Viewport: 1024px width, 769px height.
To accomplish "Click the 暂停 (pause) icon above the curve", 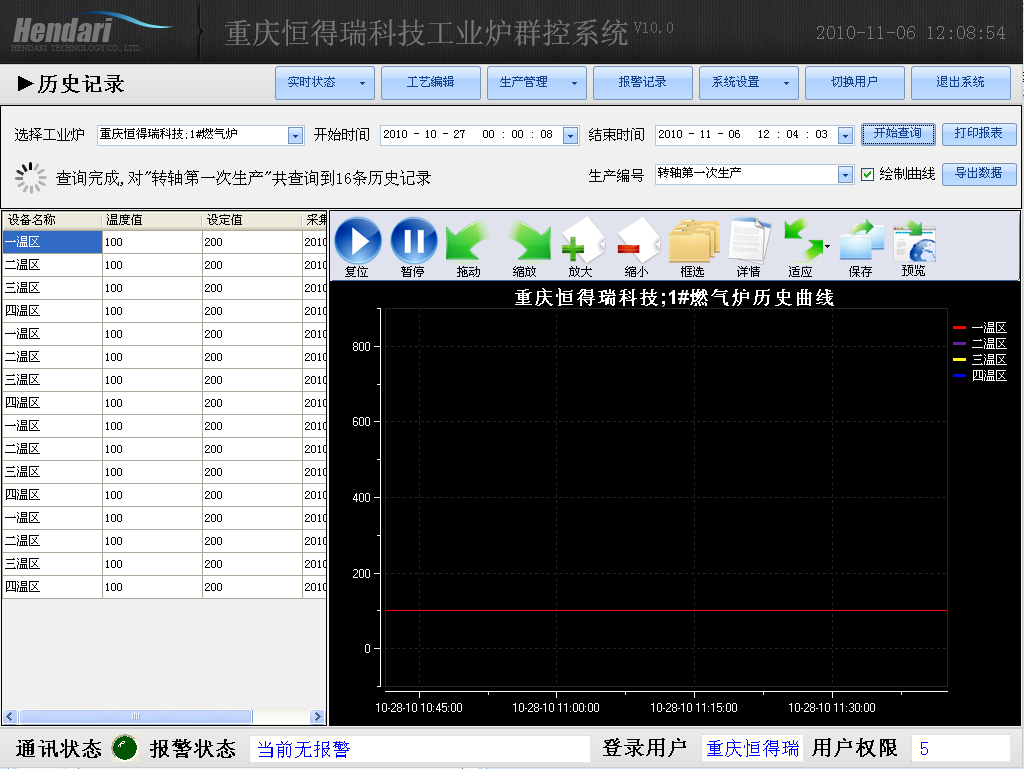I will pyautogui.click(x=413, y=242).
